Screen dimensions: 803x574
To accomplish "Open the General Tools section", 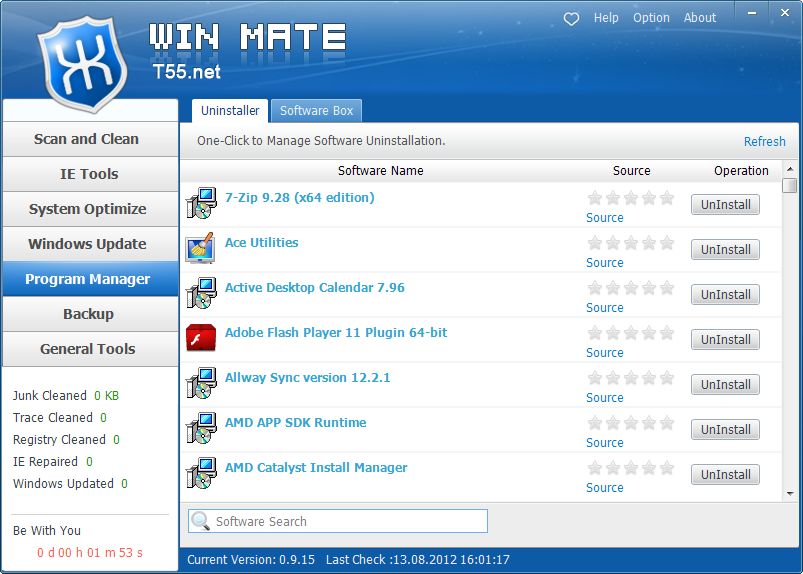I will 90,349.
